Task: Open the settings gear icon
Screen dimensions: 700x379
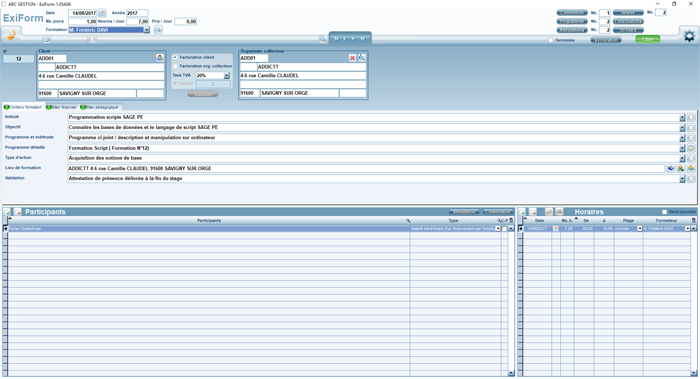Action: pyautogui.click(x=689, y=36)
